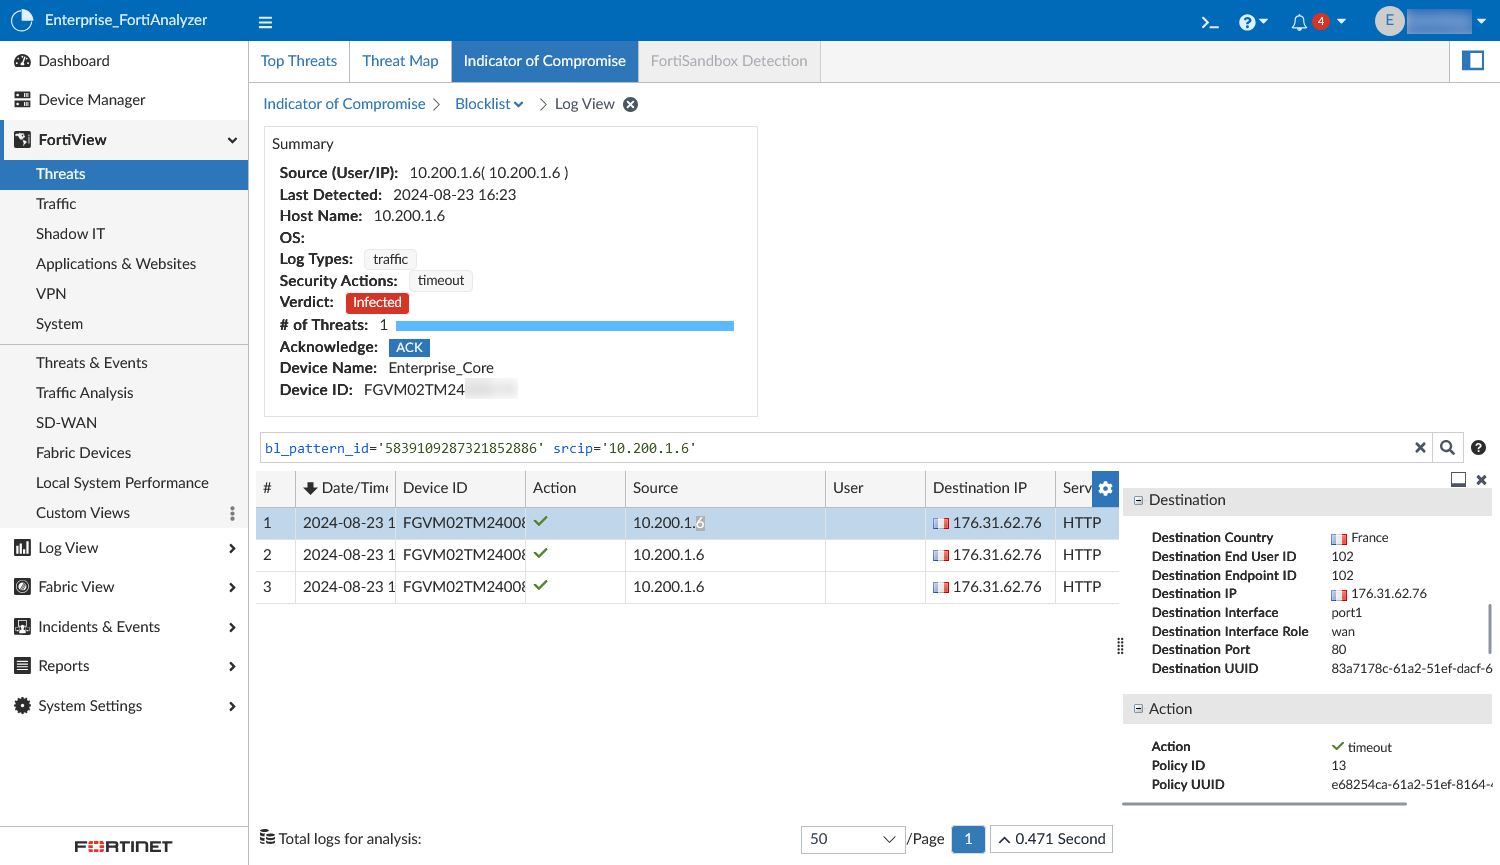Close the Log View breadcrumb

click(631, 104)
